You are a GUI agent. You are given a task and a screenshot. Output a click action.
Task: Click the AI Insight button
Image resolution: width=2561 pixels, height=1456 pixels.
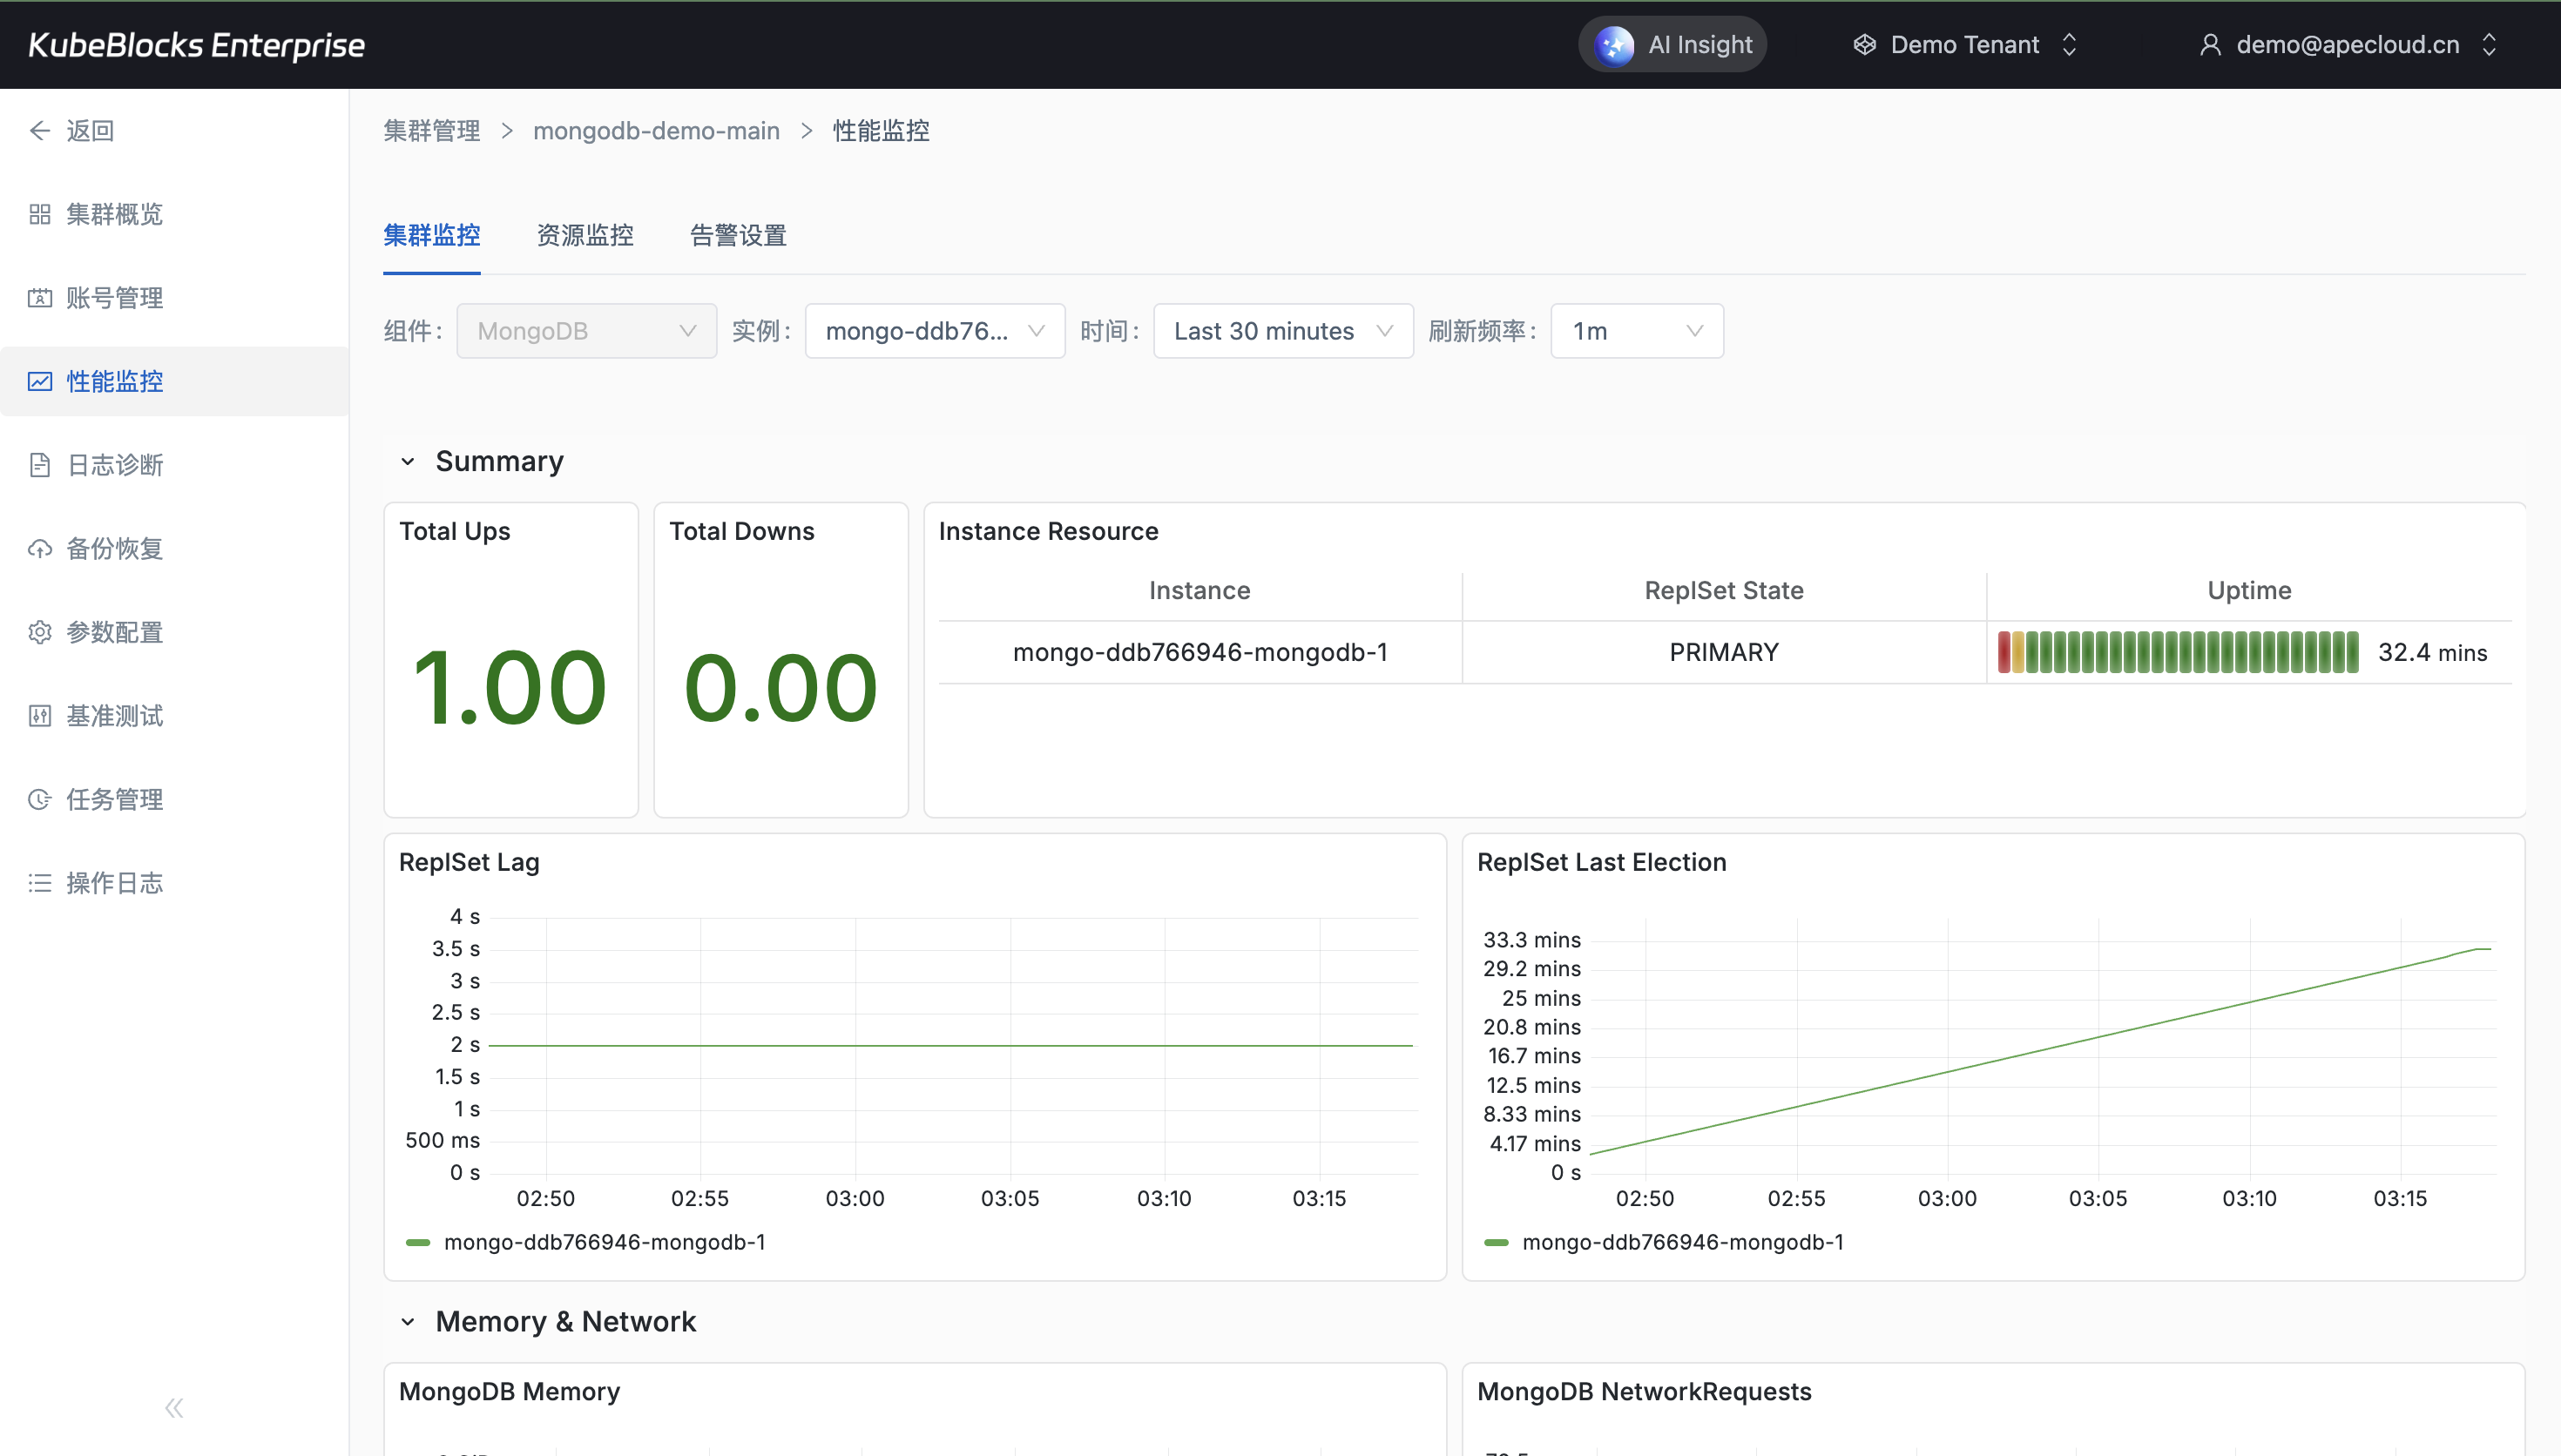pyautogui.click(x=1673, y=45)
